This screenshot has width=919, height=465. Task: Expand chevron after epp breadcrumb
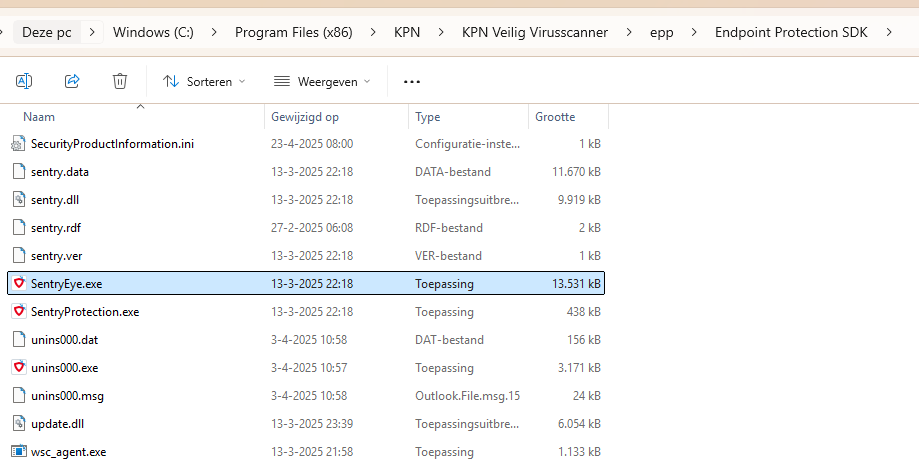[x=694, y=32]
